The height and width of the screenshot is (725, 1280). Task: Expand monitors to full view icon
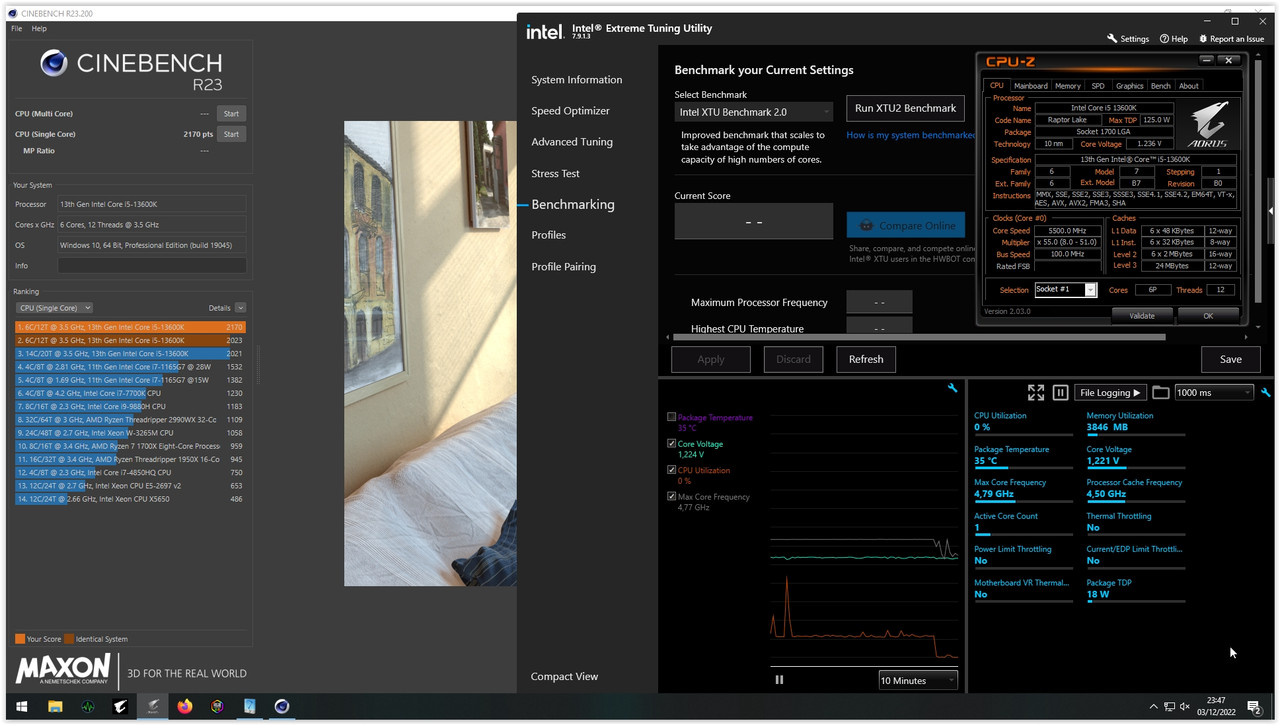tap(1036, 393)
